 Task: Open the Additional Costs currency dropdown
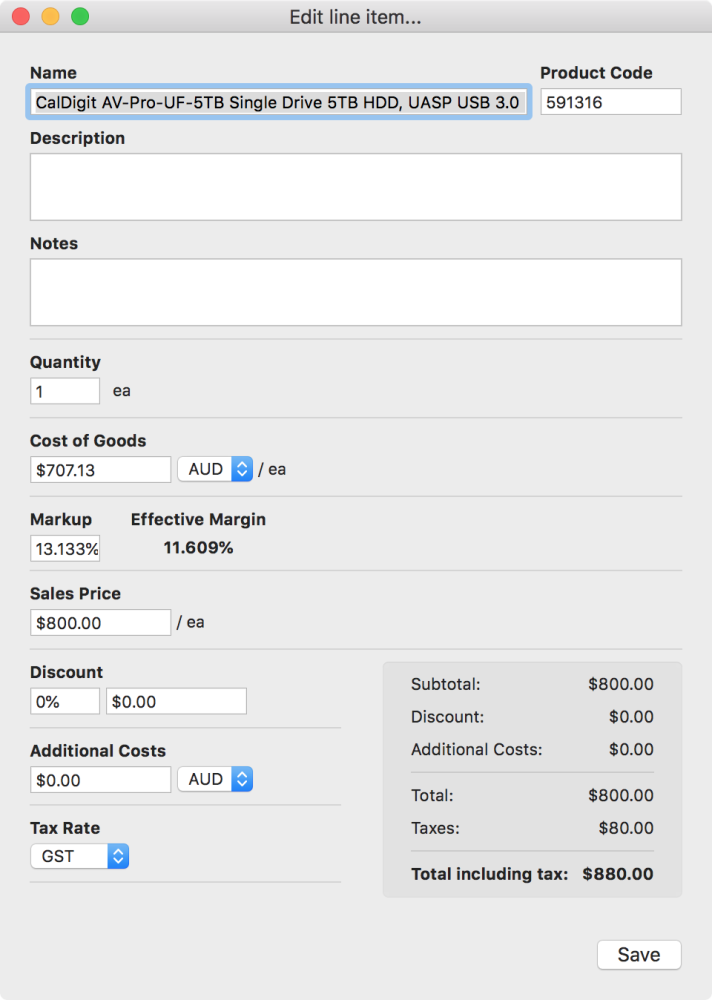click(x=215, y=779)
